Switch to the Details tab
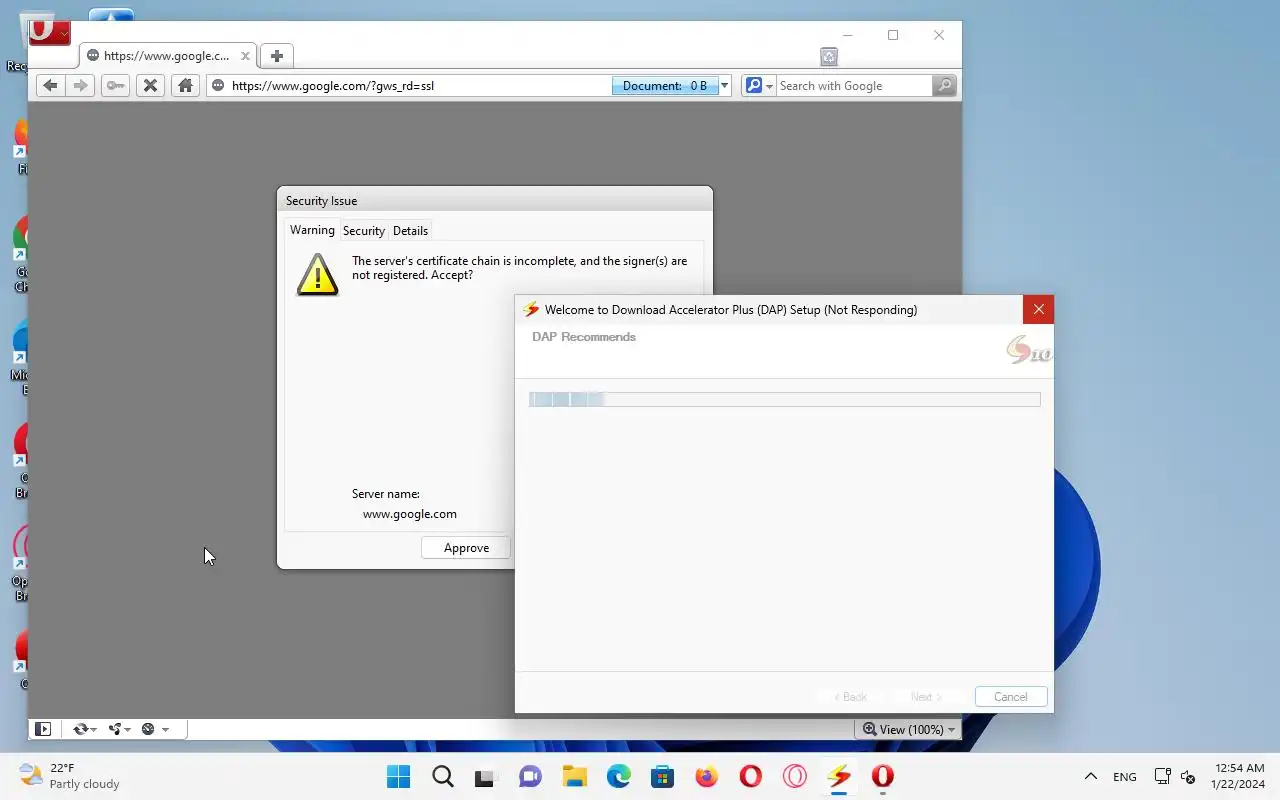 (410, 231)
